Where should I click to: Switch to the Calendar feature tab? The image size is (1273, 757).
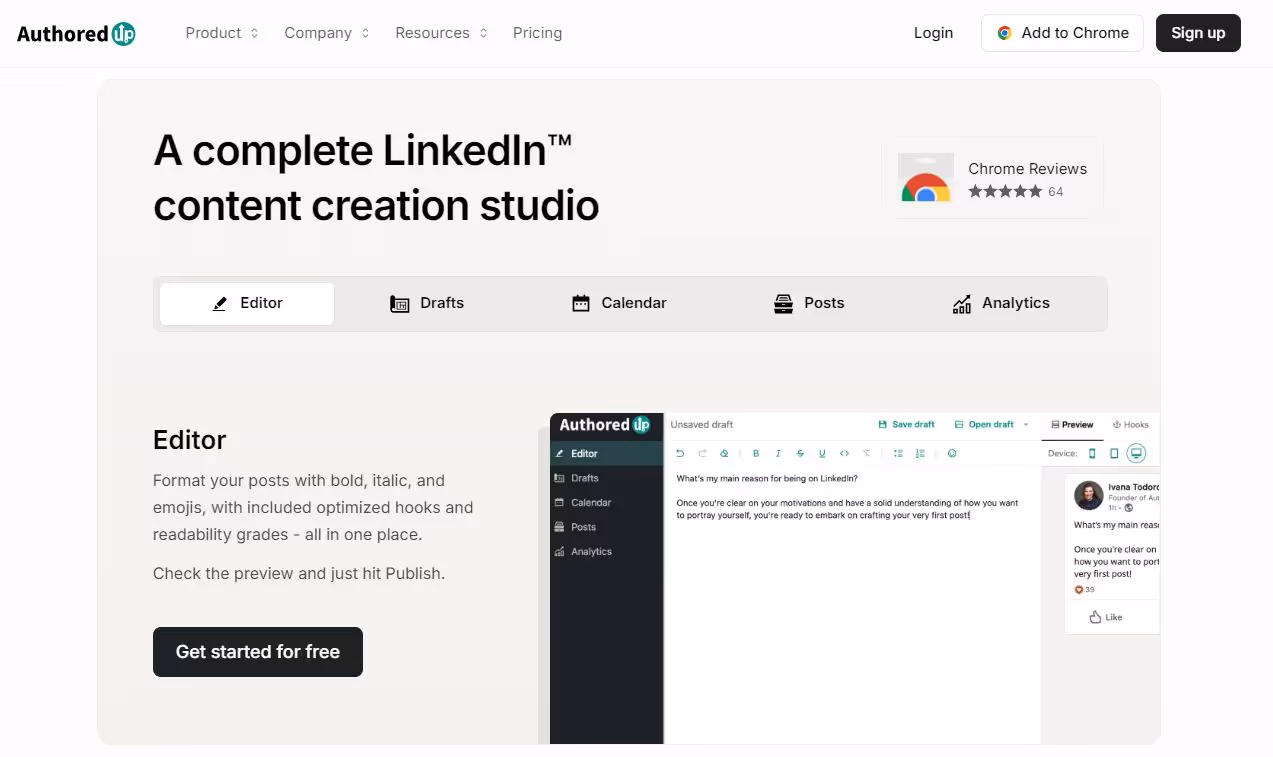(x=619, y=303)
